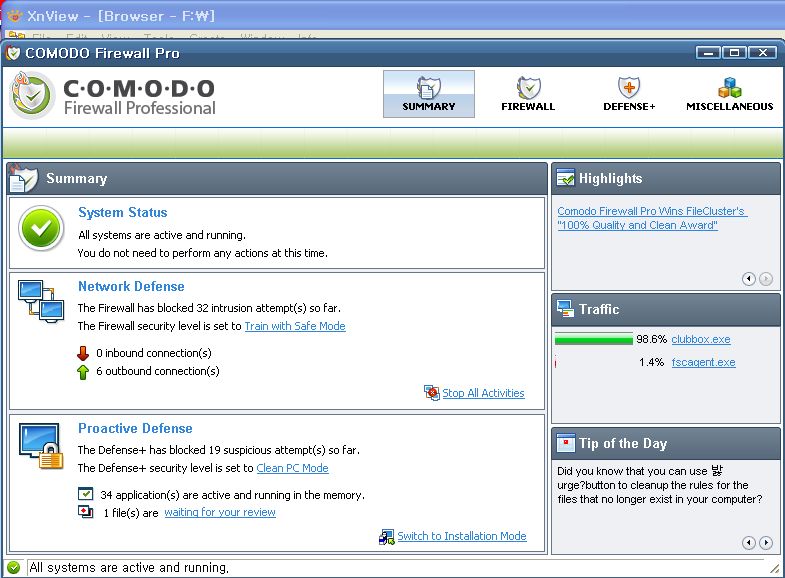
Task: Click the window resize grip in status bar
Action: click(x=775, y=568)
